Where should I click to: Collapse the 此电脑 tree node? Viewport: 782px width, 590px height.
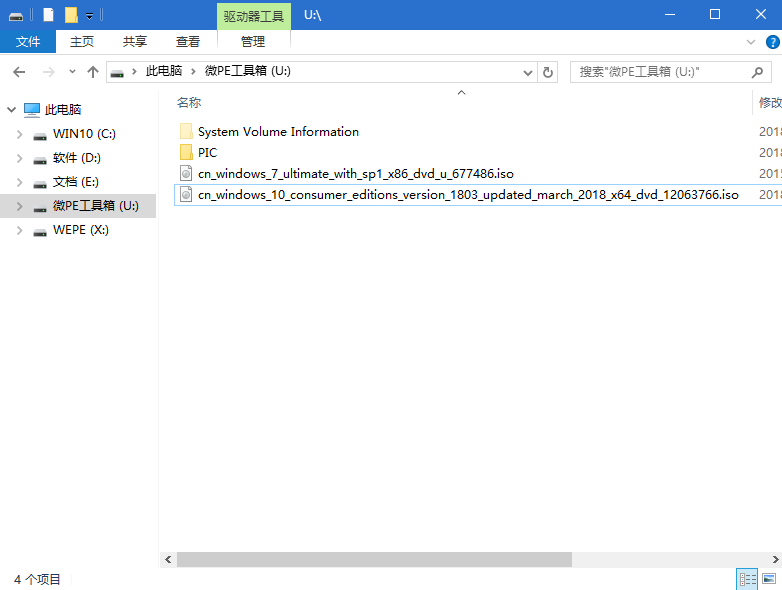coord(11,109)
